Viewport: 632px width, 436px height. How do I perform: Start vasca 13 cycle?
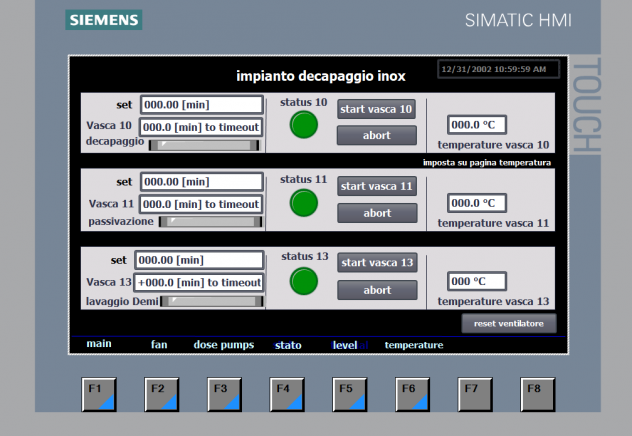coord(377,263)
